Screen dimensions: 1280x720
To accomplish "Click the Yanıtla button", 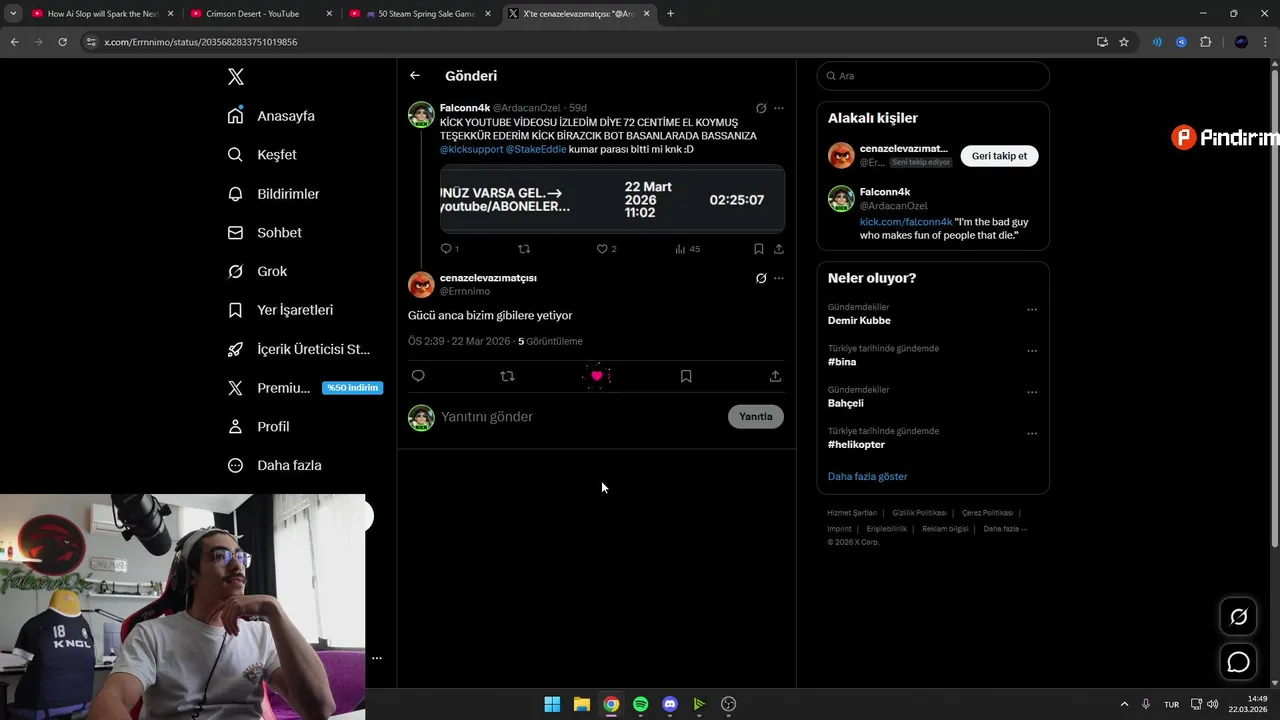I will click(x=756, y=417).
